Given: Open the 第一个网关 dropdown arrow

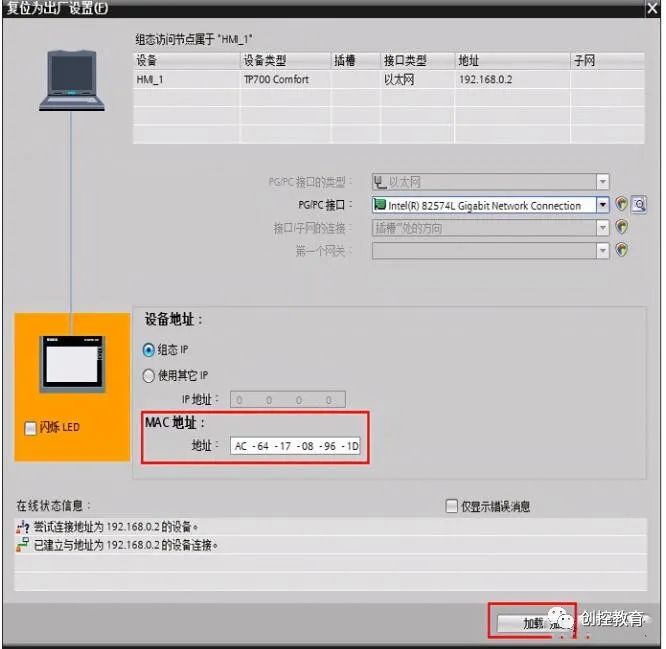Looking at the screenshot, I should (x=602, y=251).
